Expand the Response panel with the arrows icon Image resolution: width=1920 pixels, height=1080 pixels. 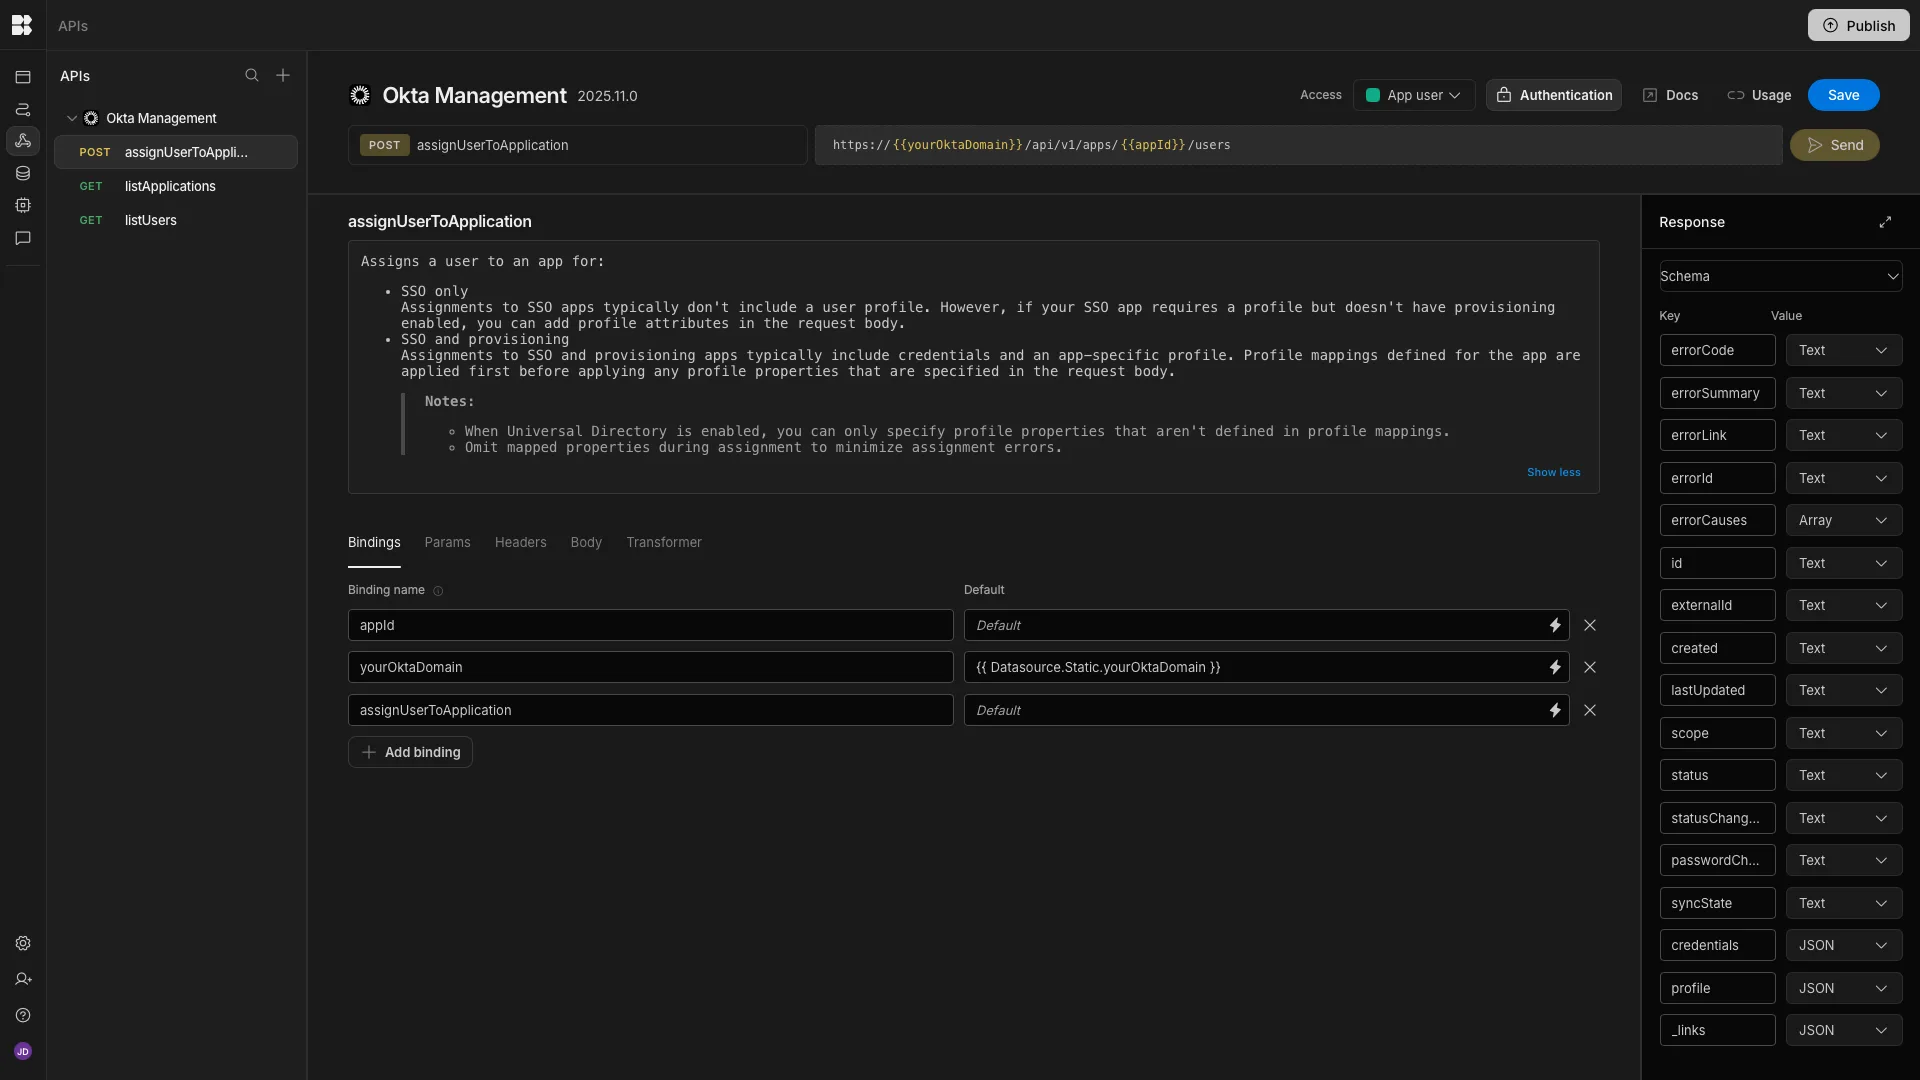(x=1885, y=222)
